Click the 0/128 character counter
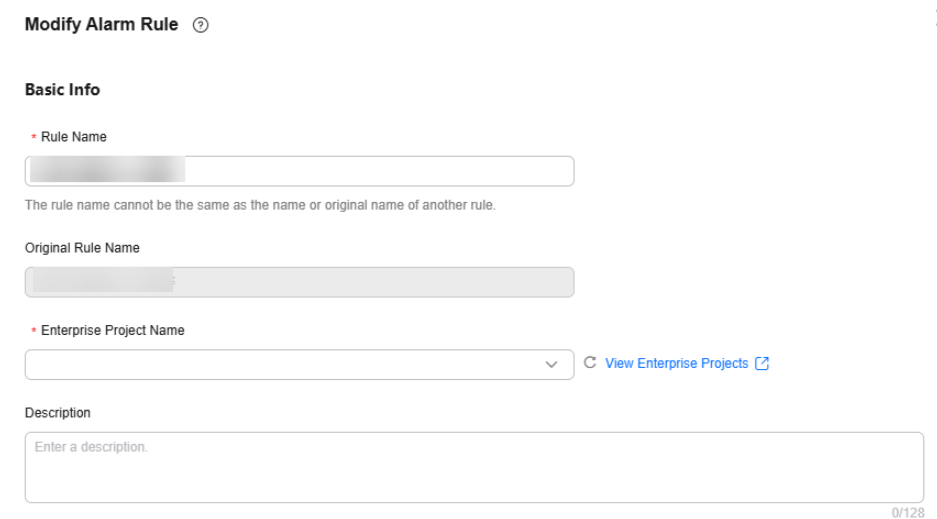The image size is (937, 519). pyautogui.click(x=908, y=512)
